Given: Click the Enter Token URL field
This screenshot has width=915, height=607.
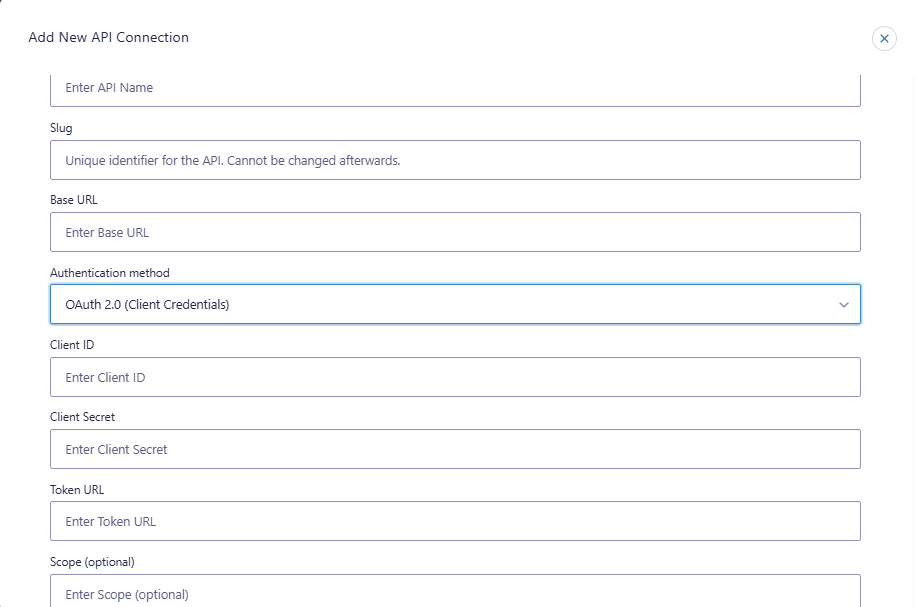Looking at the screenshot, I should [455, 521].
